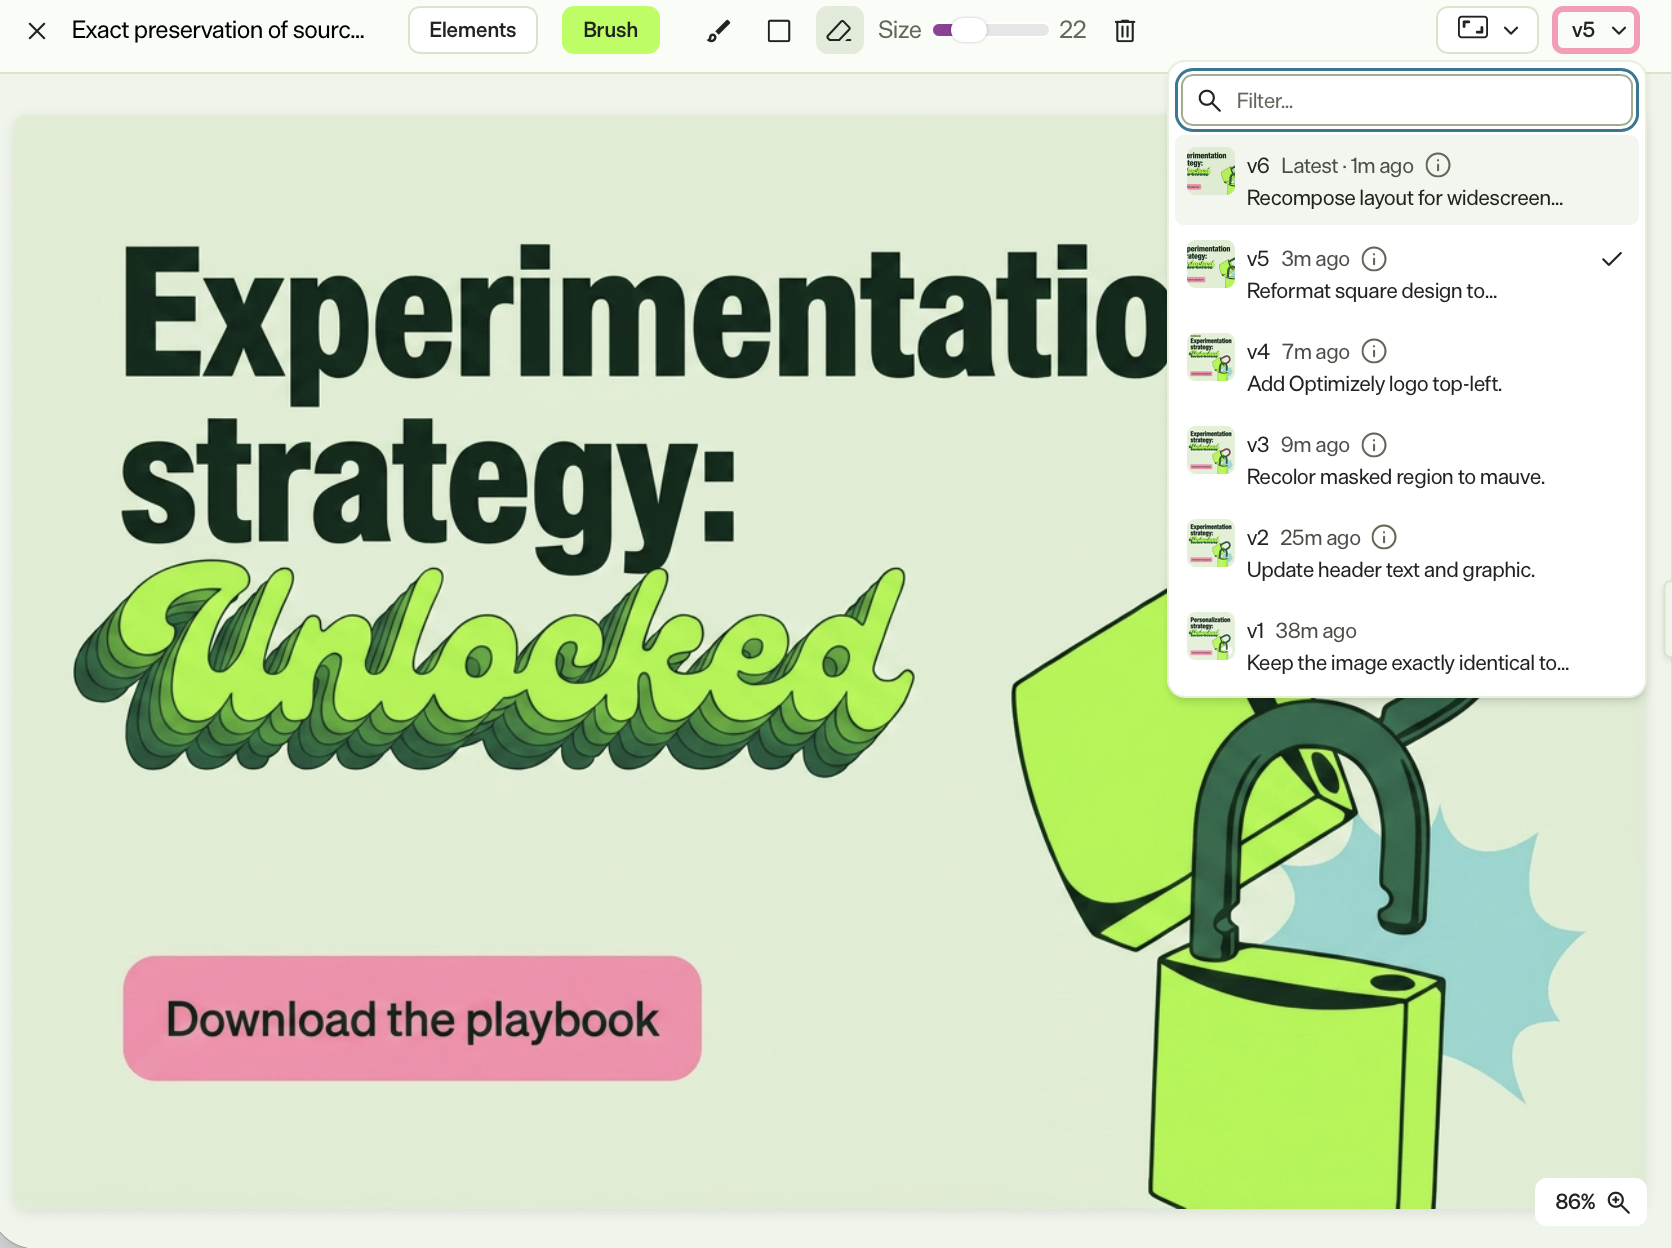Image resolution: width=1672 pixels, height=1248 pixels.
Task: Select version v6 Recompose layout
Action: (x=1407, y=180)
